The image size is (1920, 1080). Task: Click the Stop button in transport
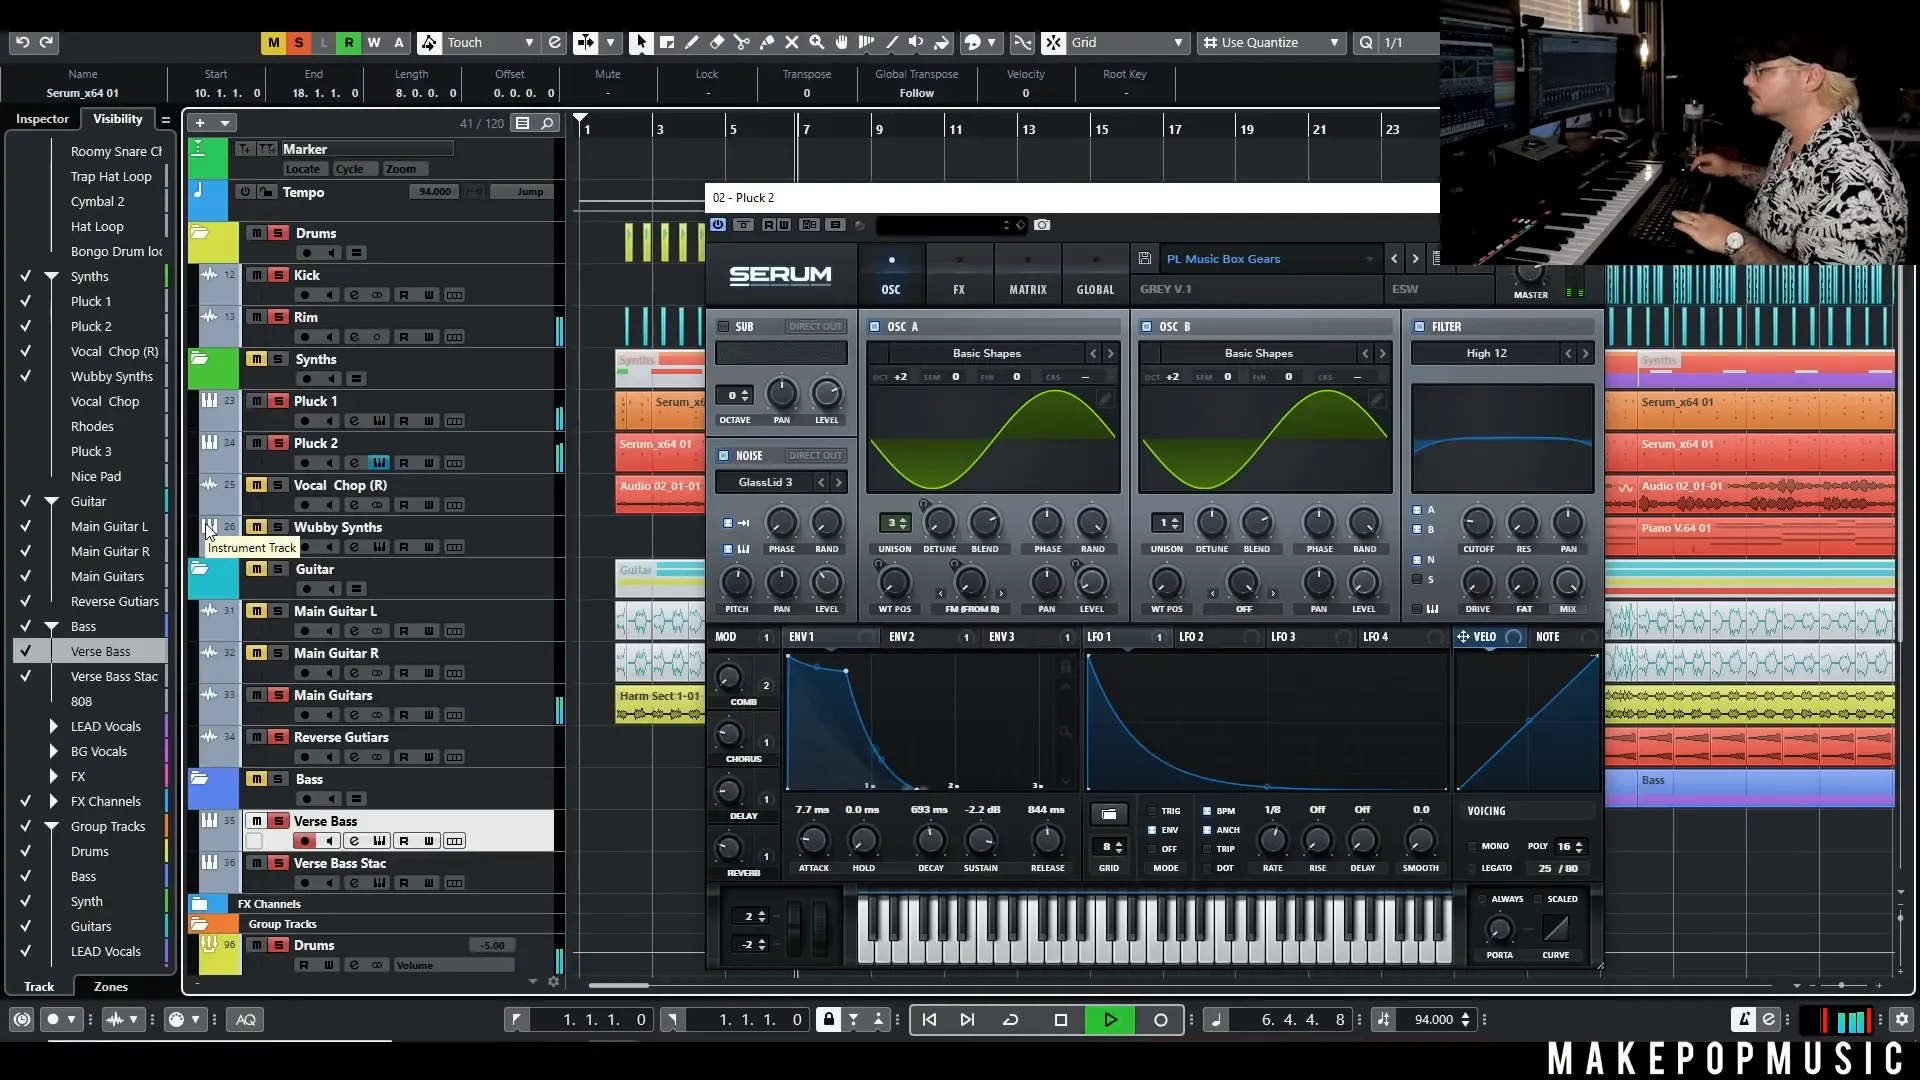coord(1061,1019)
